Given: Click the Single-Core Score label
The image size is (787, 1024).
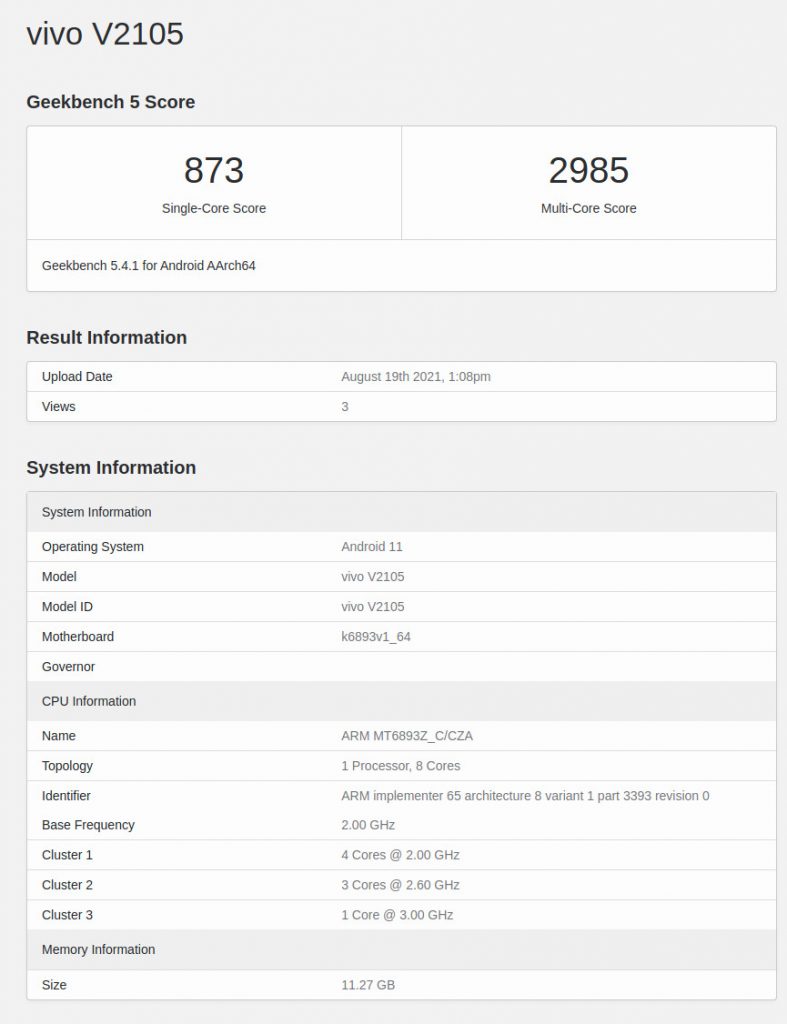Looking at the screenshot, I should 214,208.
